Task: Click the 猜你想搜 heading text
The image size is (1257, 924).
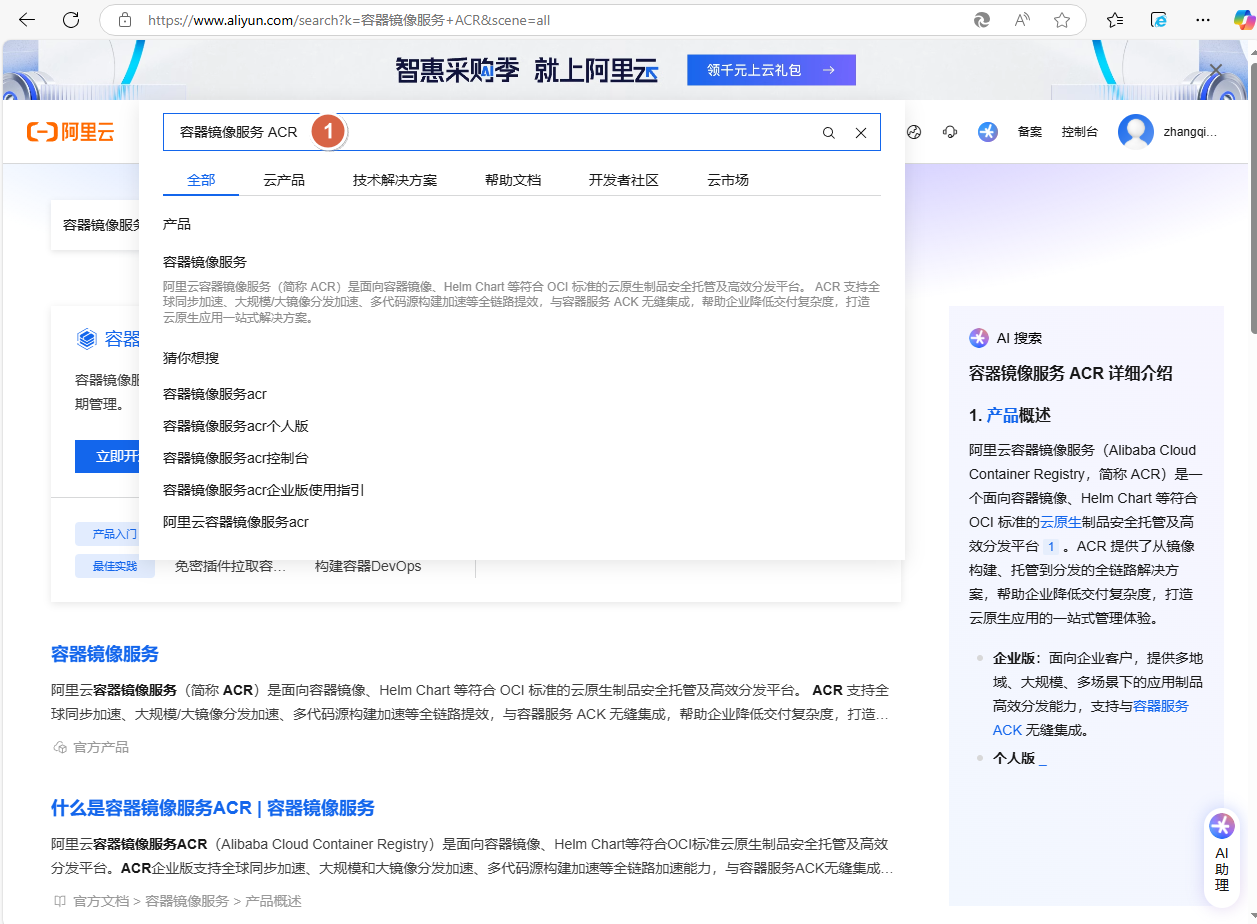Action: click(191, 358)
